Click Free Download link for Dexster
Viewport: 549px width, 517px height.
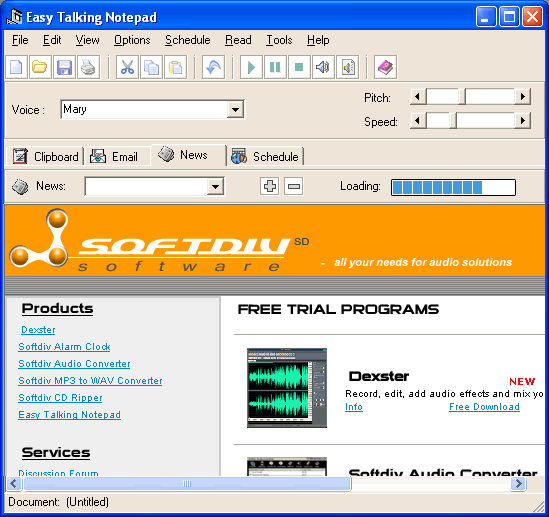coord(484,407)
